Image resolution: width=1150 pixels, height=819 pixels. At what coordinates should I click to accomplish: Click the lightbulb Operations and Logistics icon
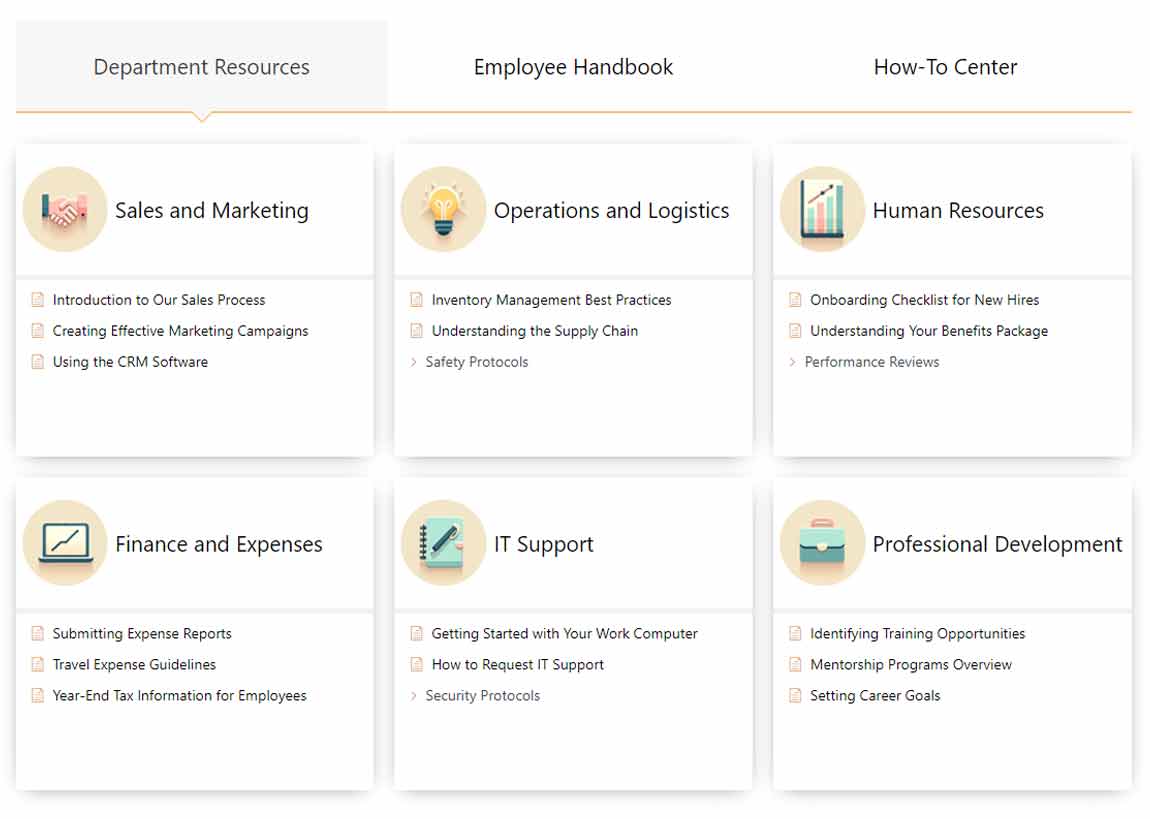coord(444,210)
